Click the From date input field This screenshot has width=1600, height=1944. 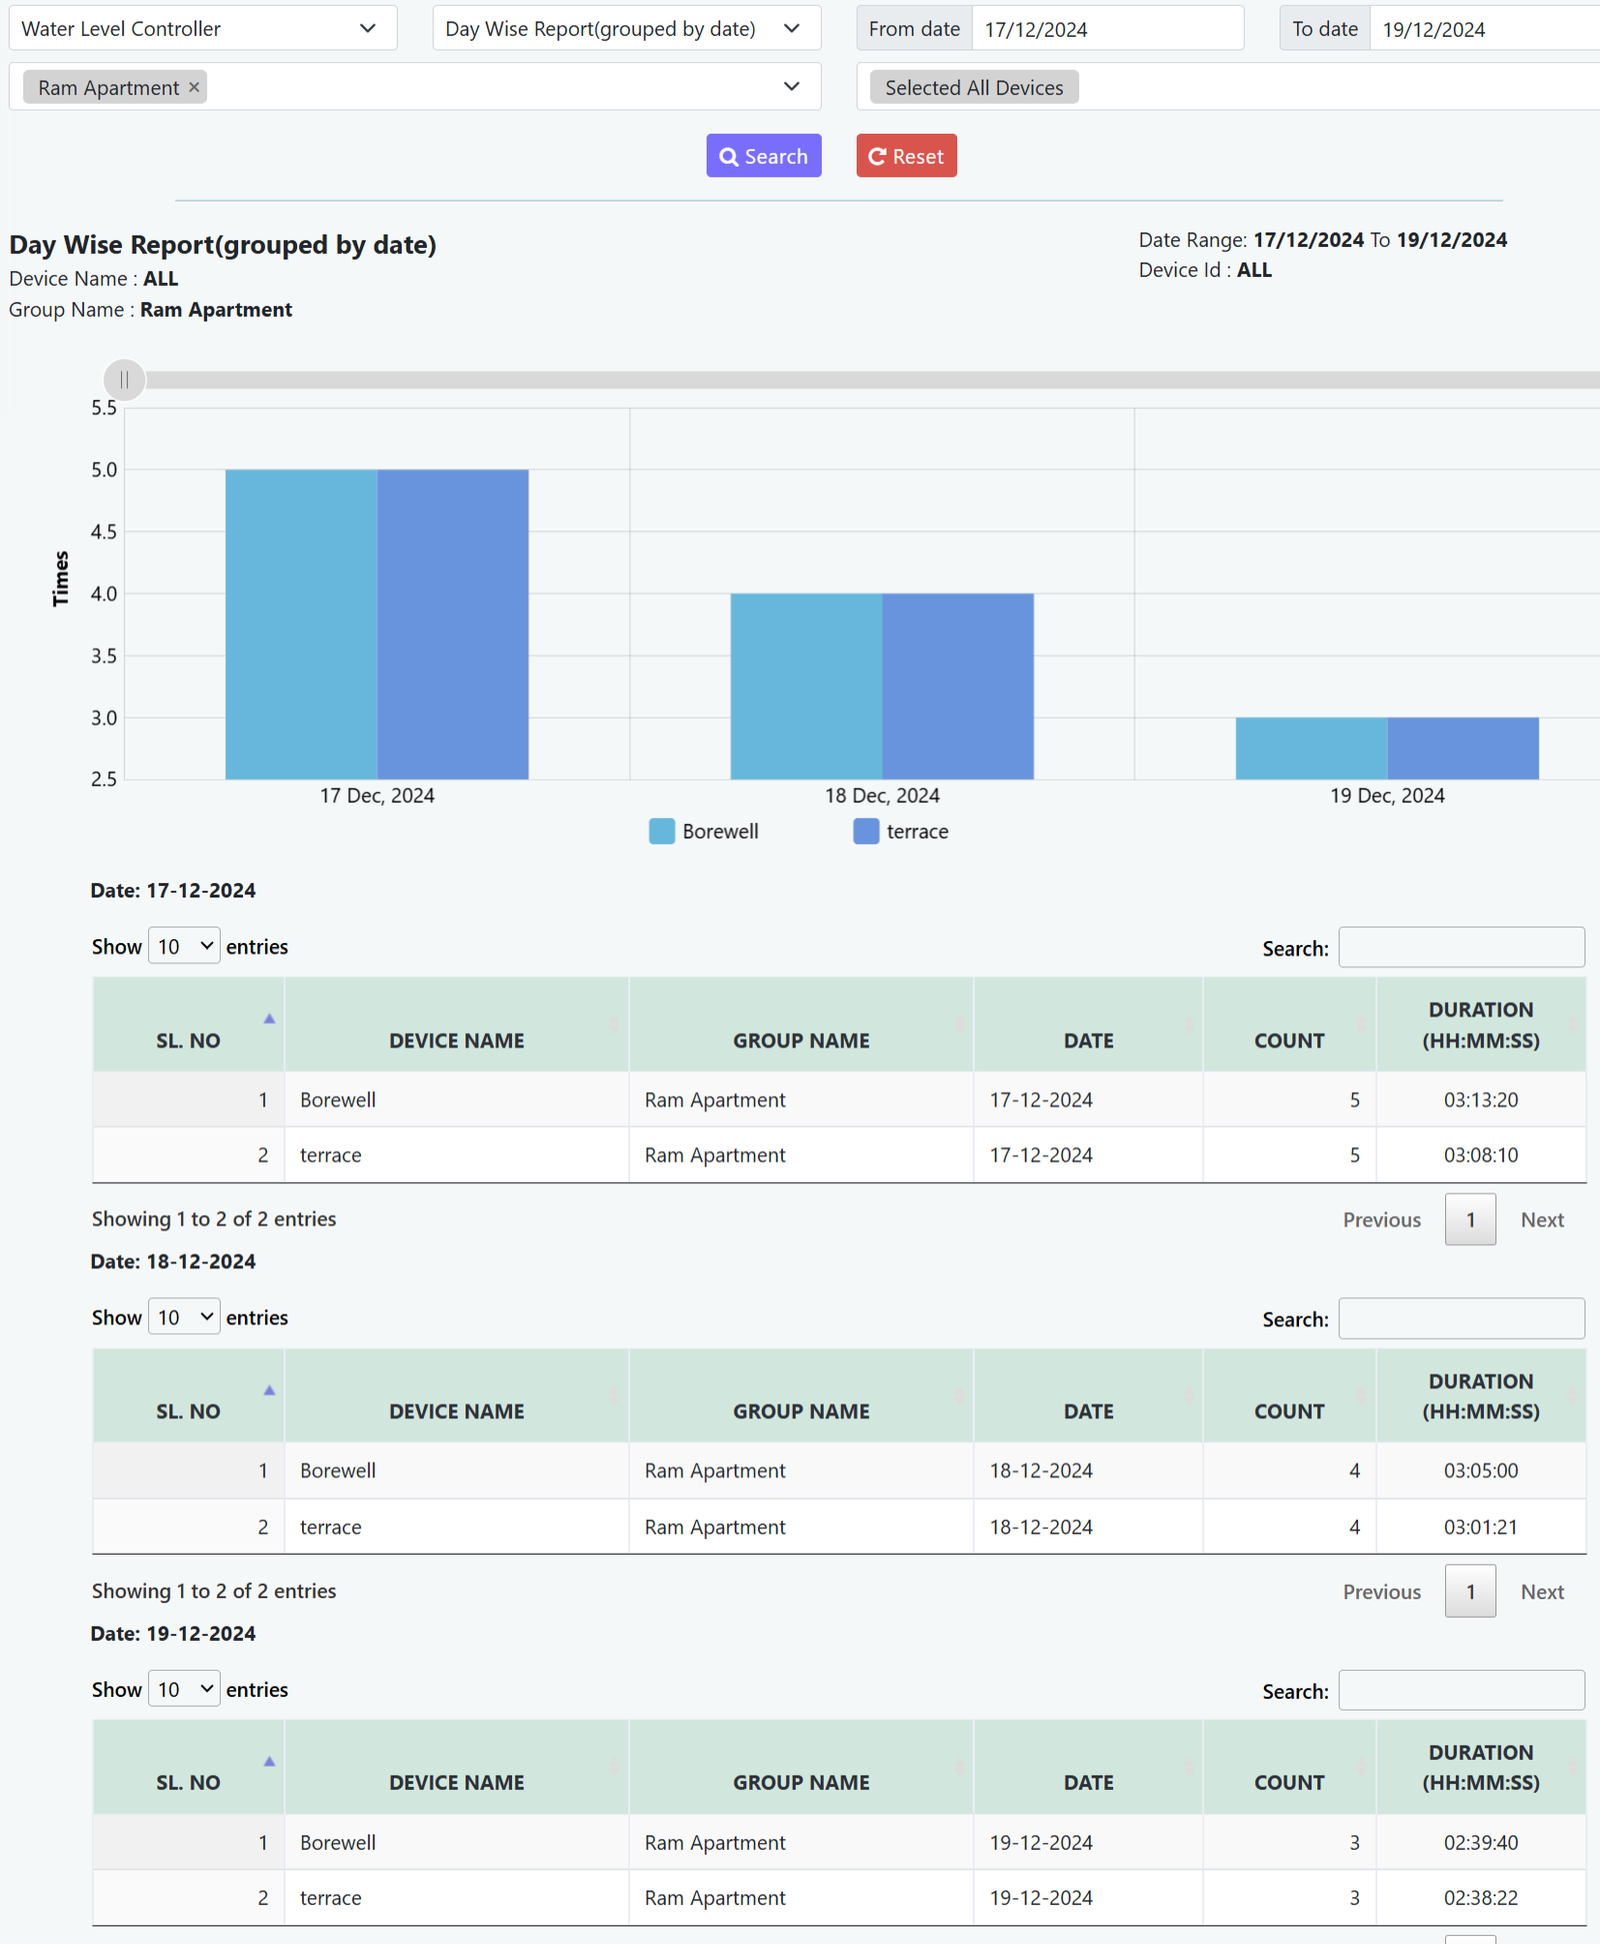point(1106,29)
